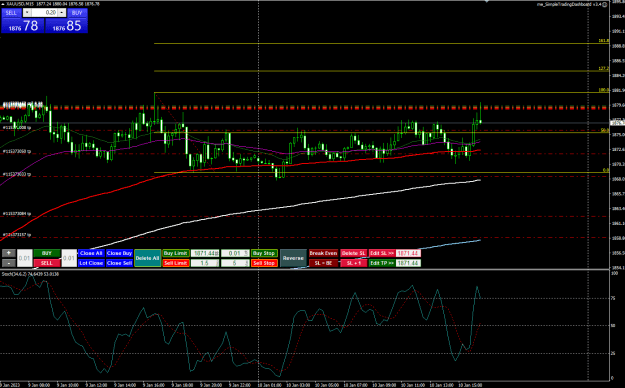
Task: Click the 1.5 value field beside Sell Limit
Action: (x=205, y=263)
